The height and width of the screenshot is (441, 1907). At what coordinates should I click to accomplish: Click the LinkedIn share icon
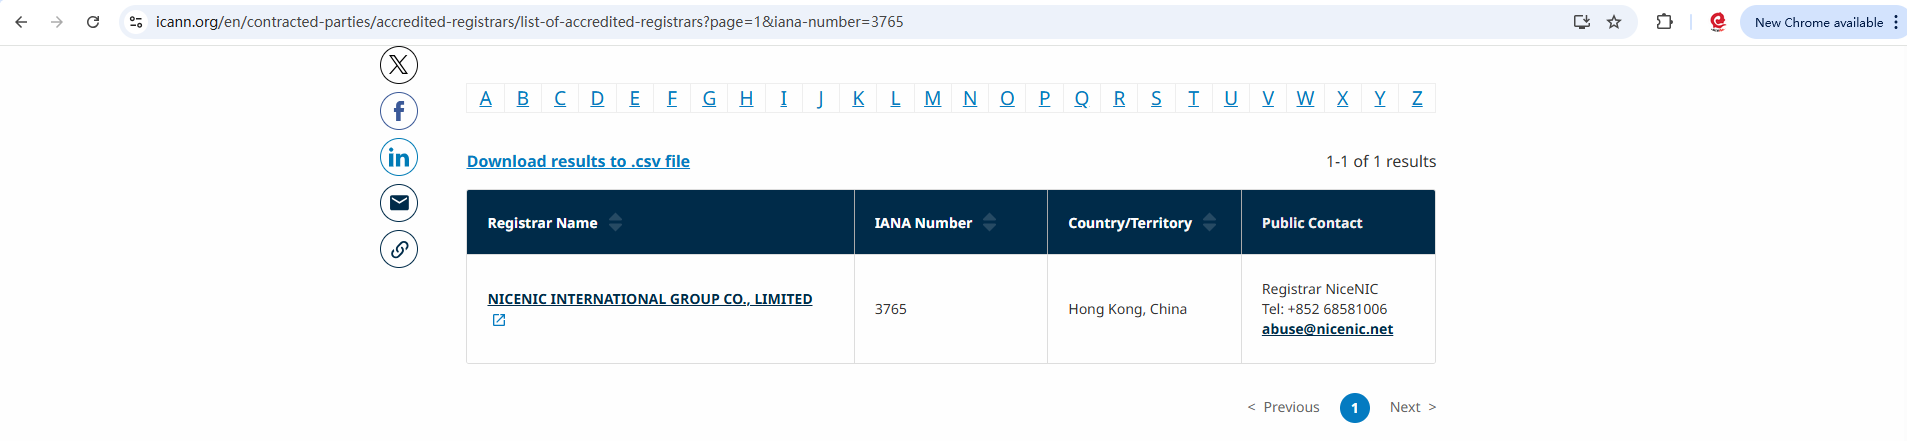398,157
